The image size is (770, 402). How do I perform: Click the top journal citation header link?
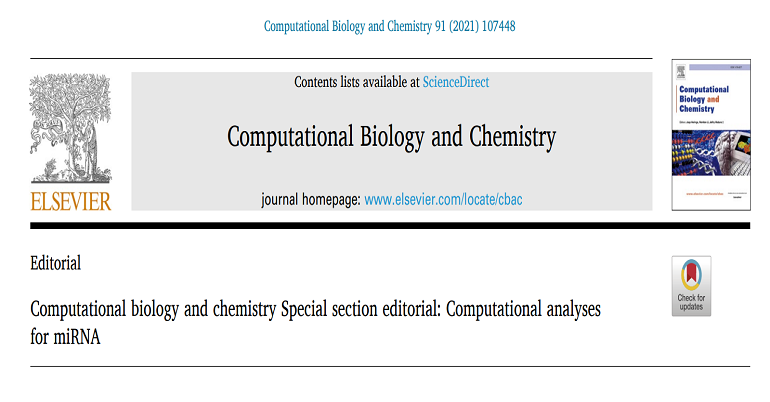coord(389,26)
